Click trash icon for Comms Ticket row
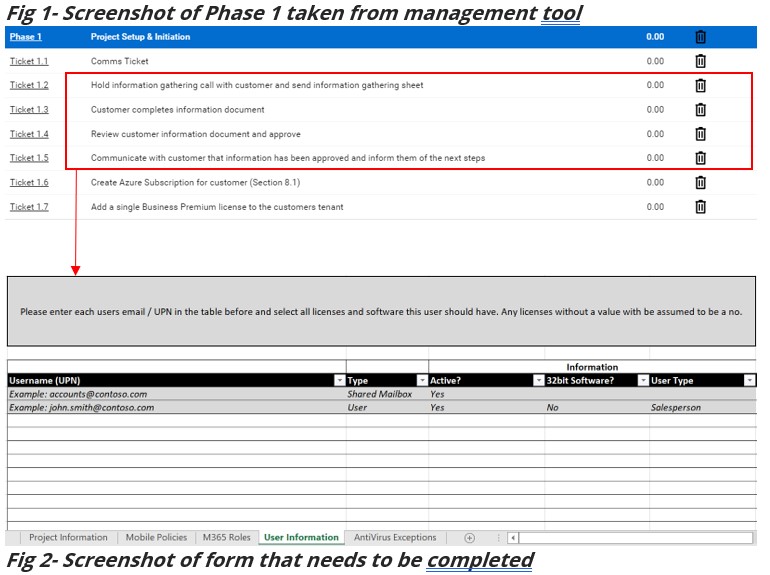This screenshot has width=770, height=575. [700, 61]
